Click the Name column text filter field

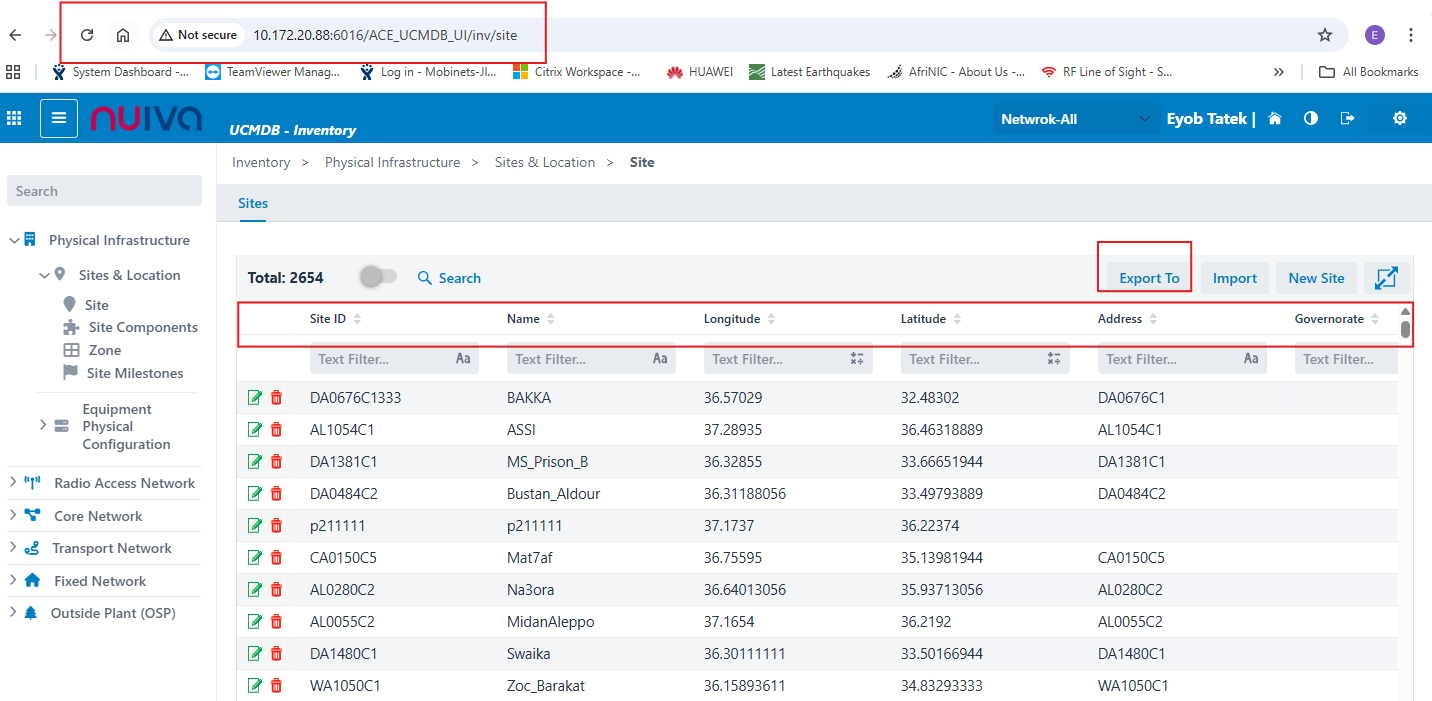[x=580, y=359]
